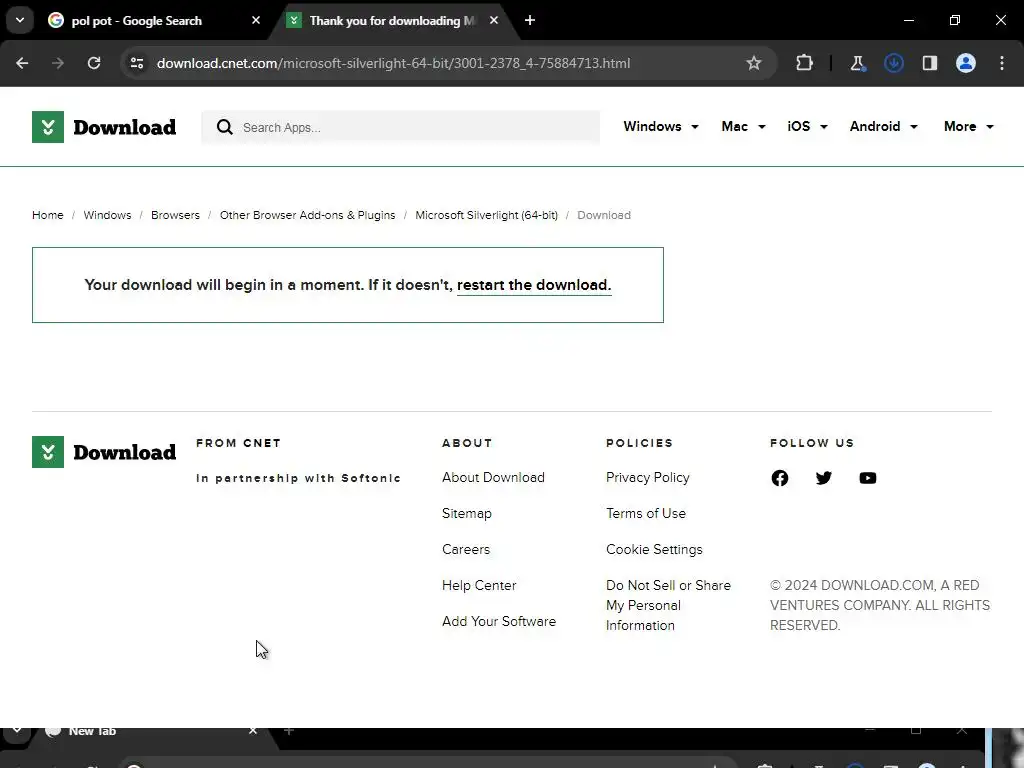
Task: Click the browser back arrow
Action: click(22, 63)
